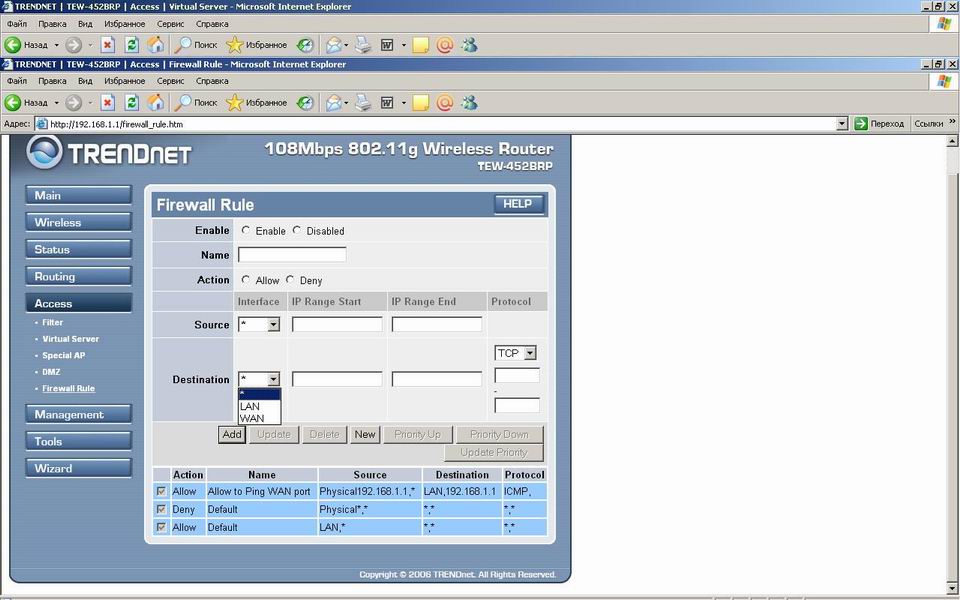This screenshot has height=600, width=960.
Task: Select the * option in Destination dropdown list
Action: click(259, 394)
